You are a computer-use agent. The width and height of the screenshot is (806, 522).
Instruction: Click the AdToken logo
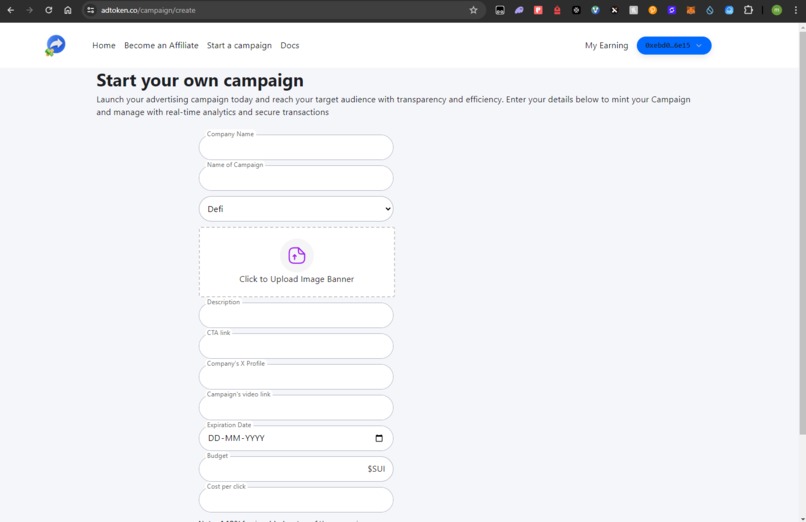[55, 45]
